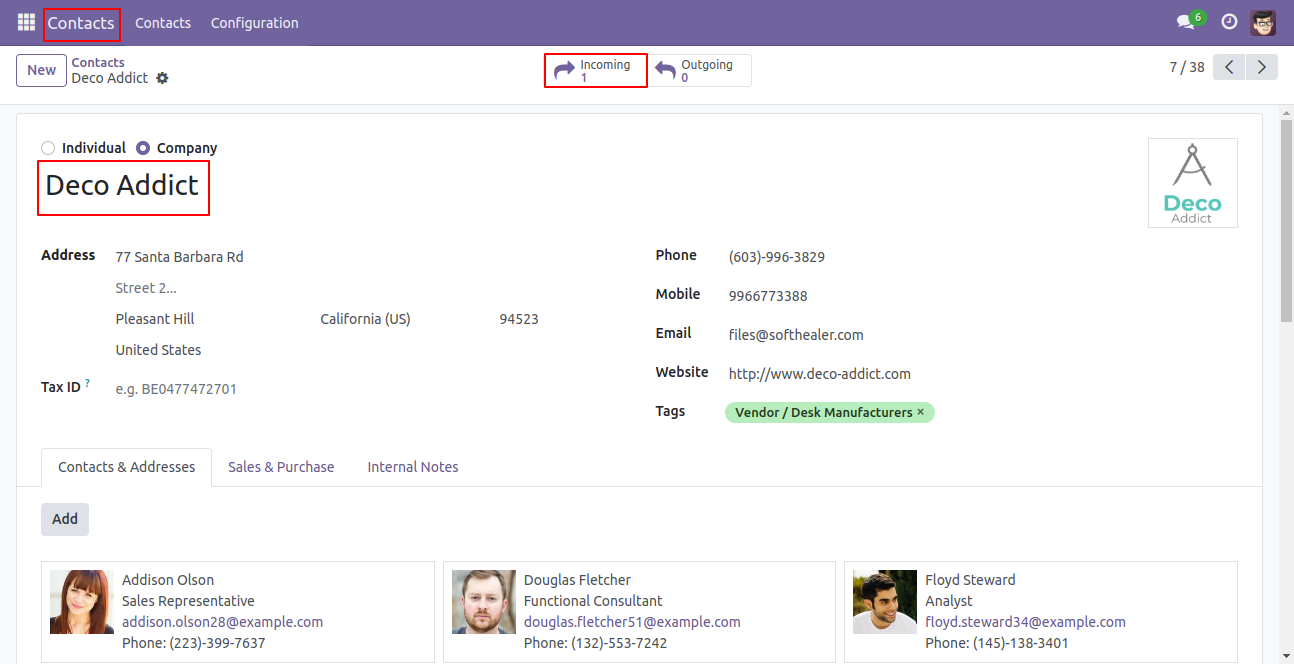Click the New button

coord(41,70)
